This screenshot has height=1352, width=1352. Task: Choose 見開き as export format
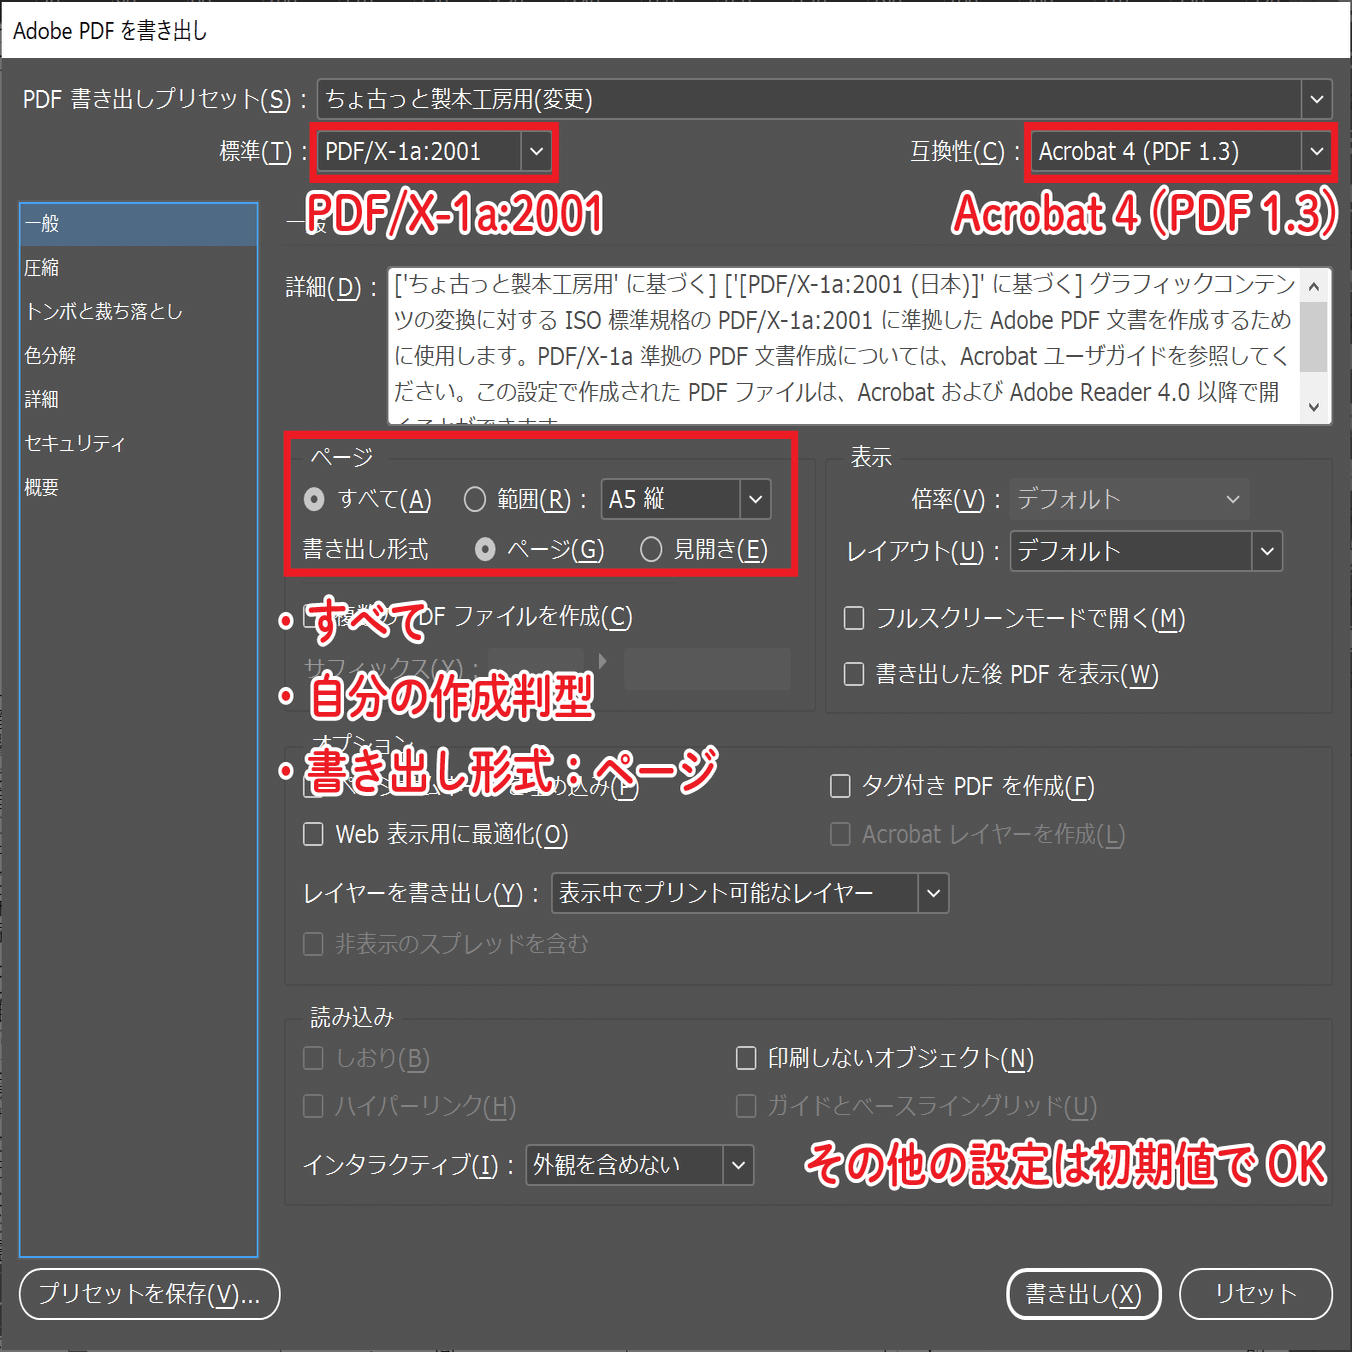point(651,549)
